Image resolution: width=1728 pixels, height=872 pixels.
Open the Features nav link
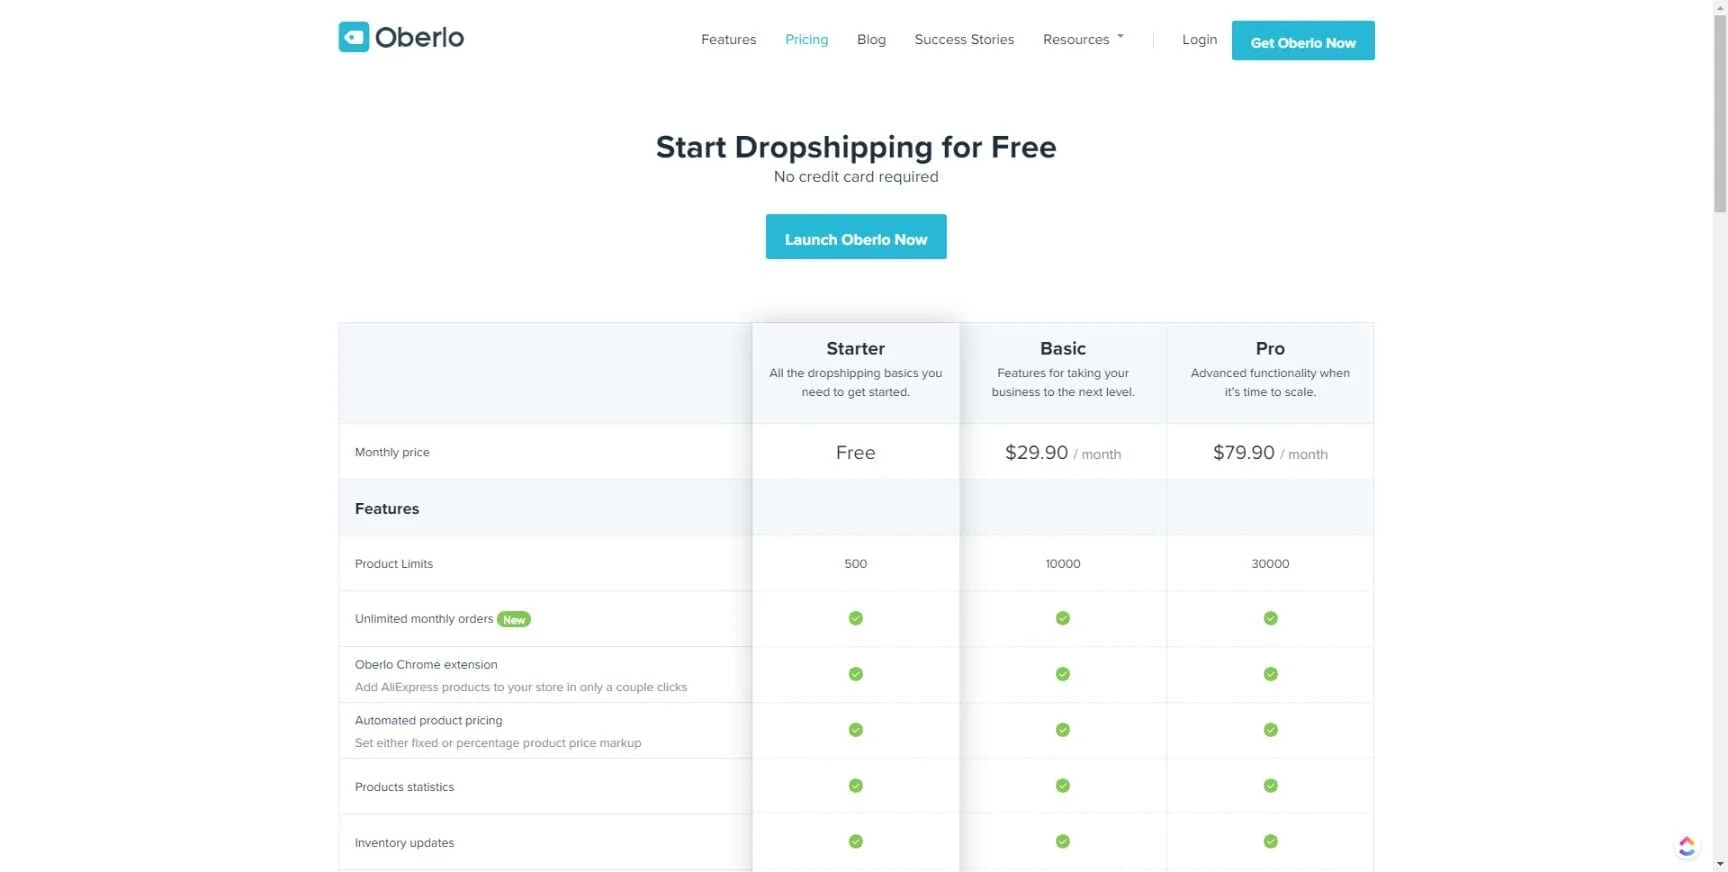click(x=728, y=40)
